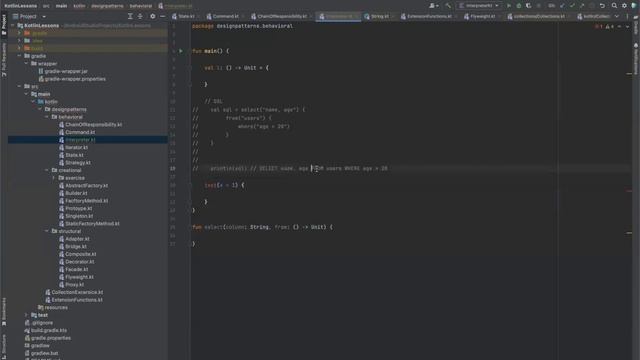Open the run configuration dropdown
640x360 pixels.
click(x=479, y=6)
